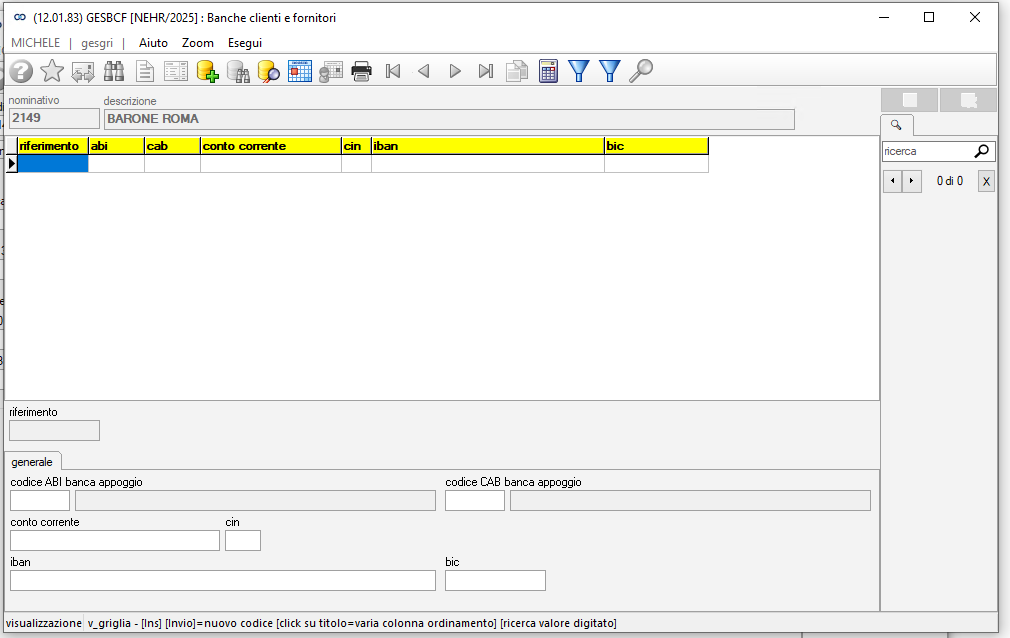Screen dimensions: 1010x638
Task: Sort by the iban column header
Action: click(488, 146)
